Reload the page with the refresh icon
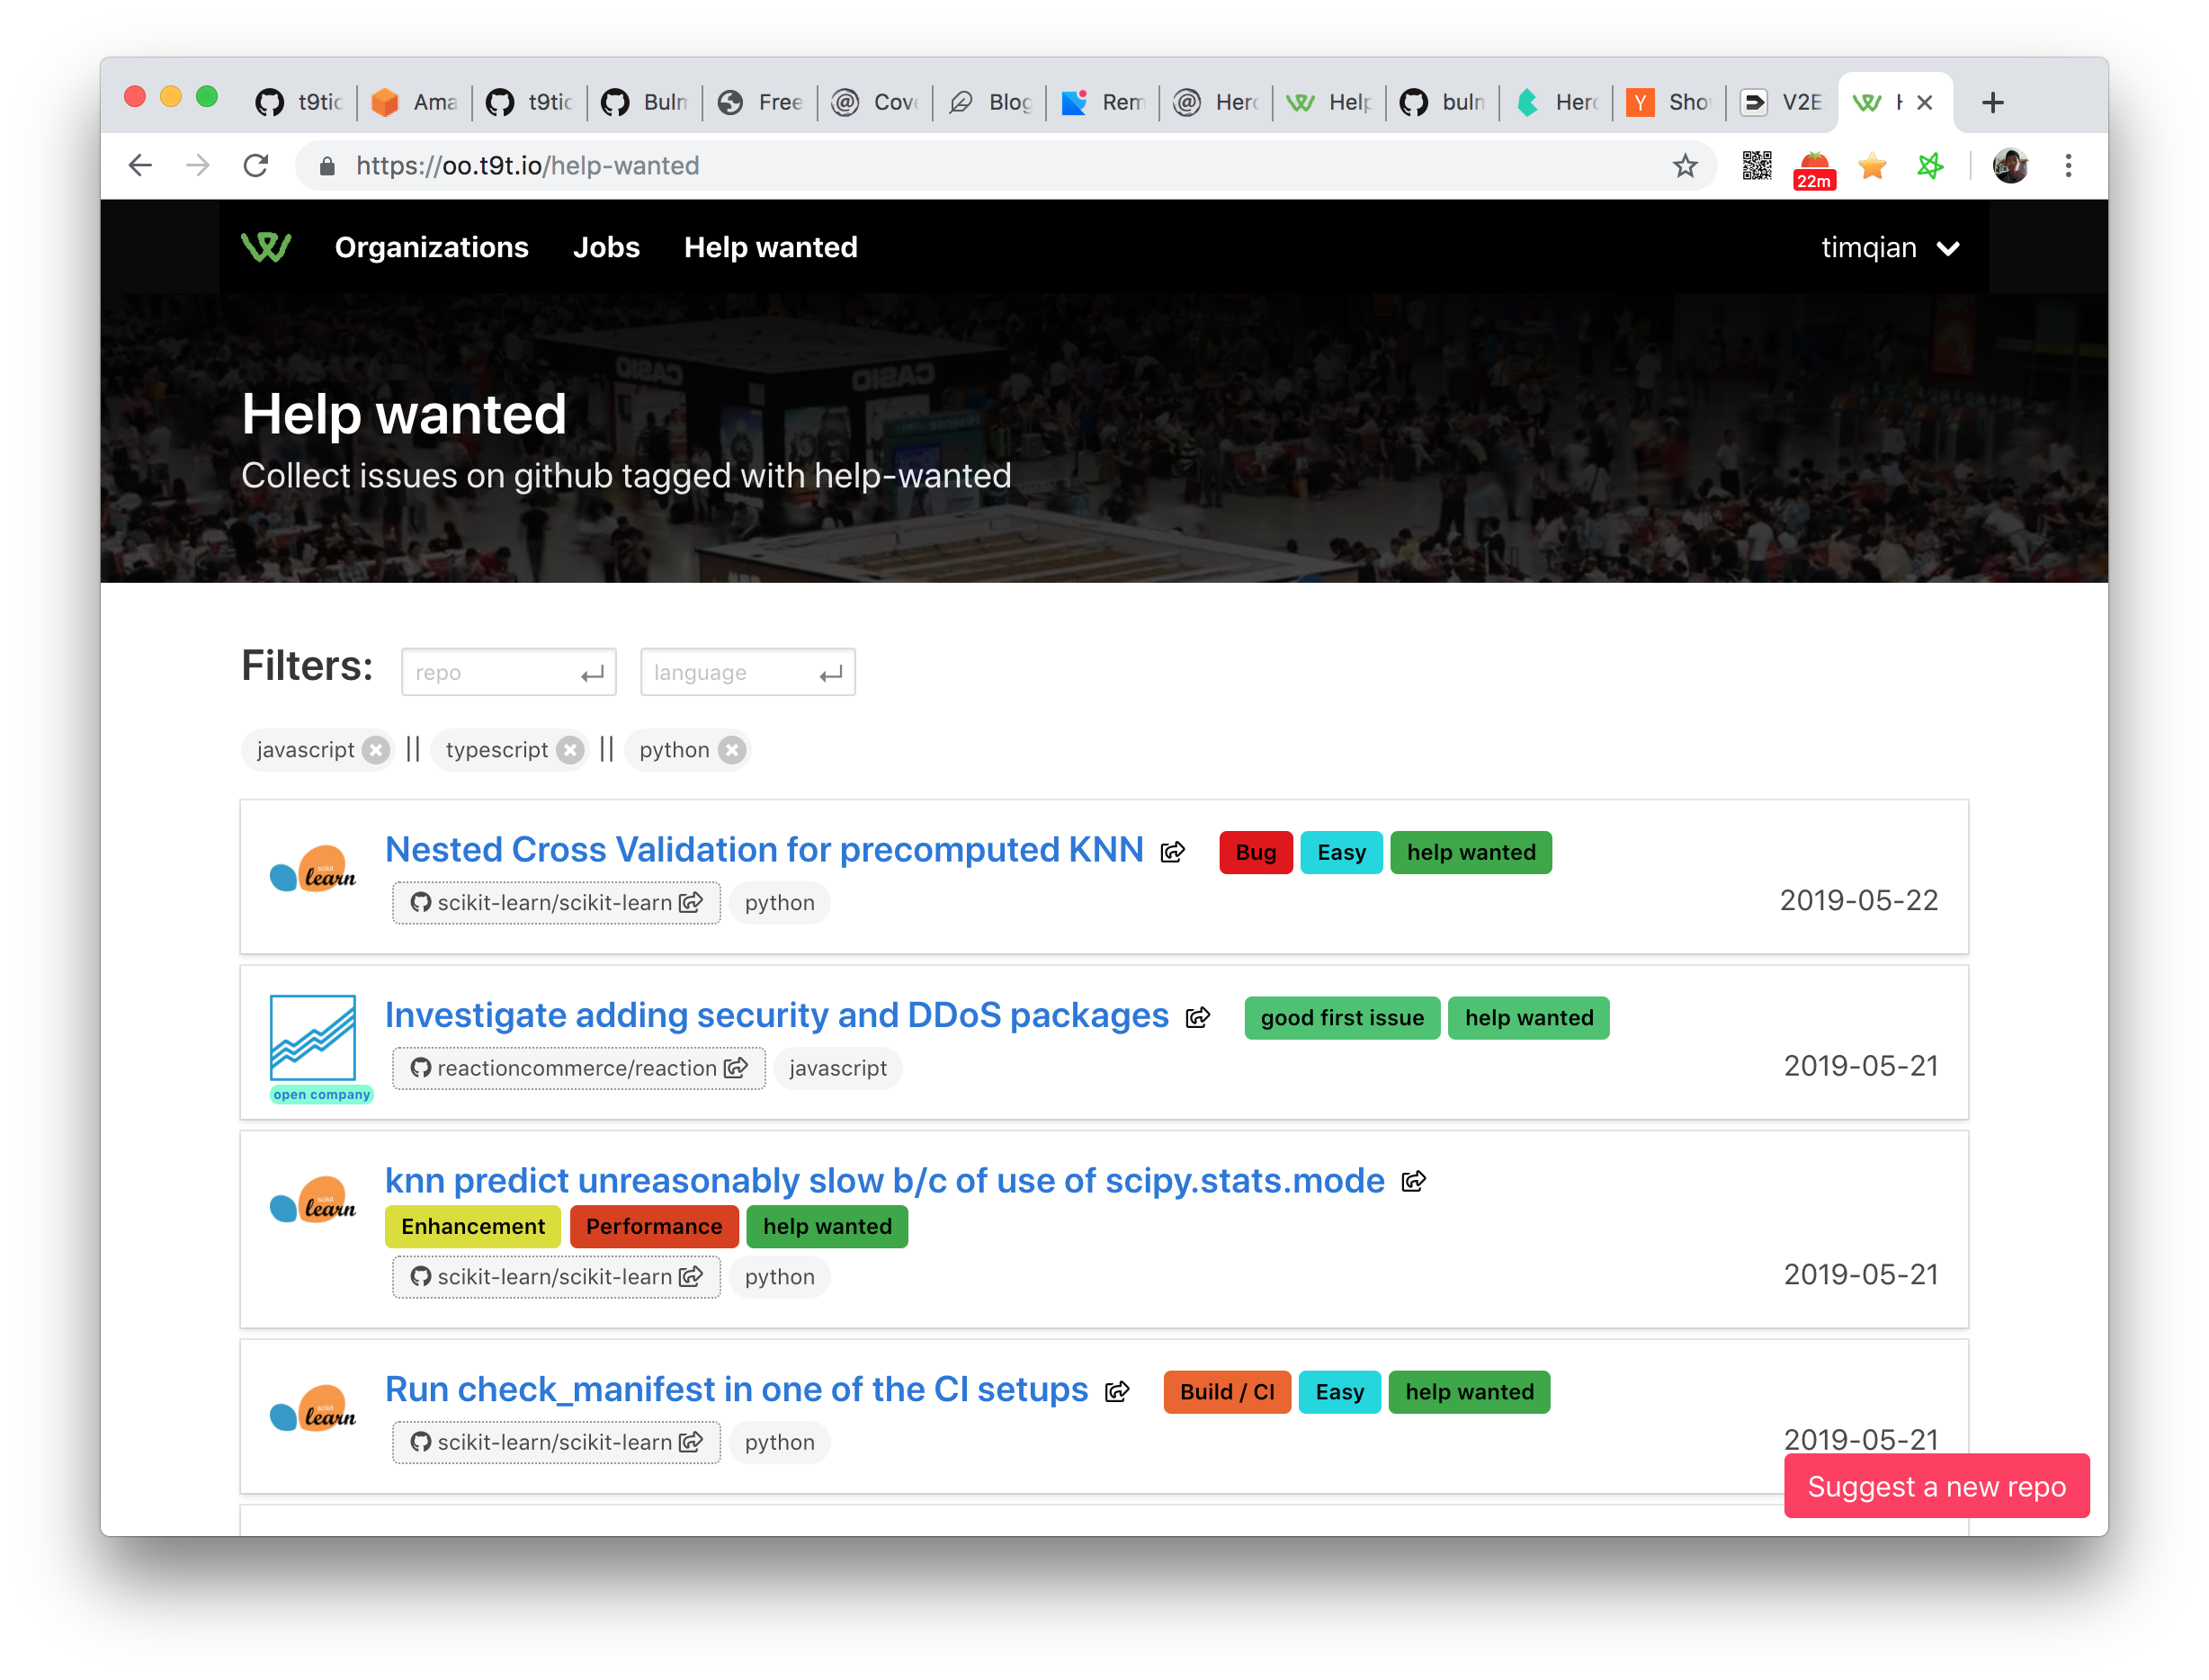The image size is (2209, 1680). [257, 166]
